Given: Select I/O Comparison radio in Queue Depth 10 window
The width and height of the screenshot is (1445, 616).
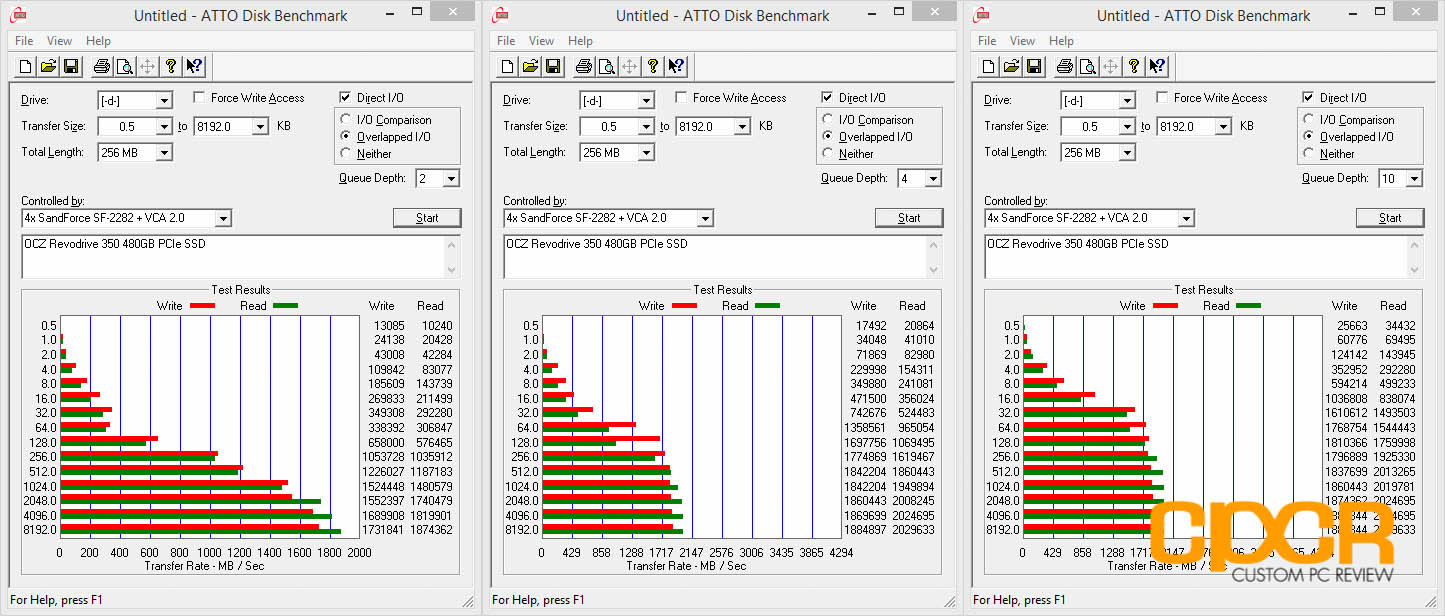Looking at the screenshot, I should coord(1310,120).
